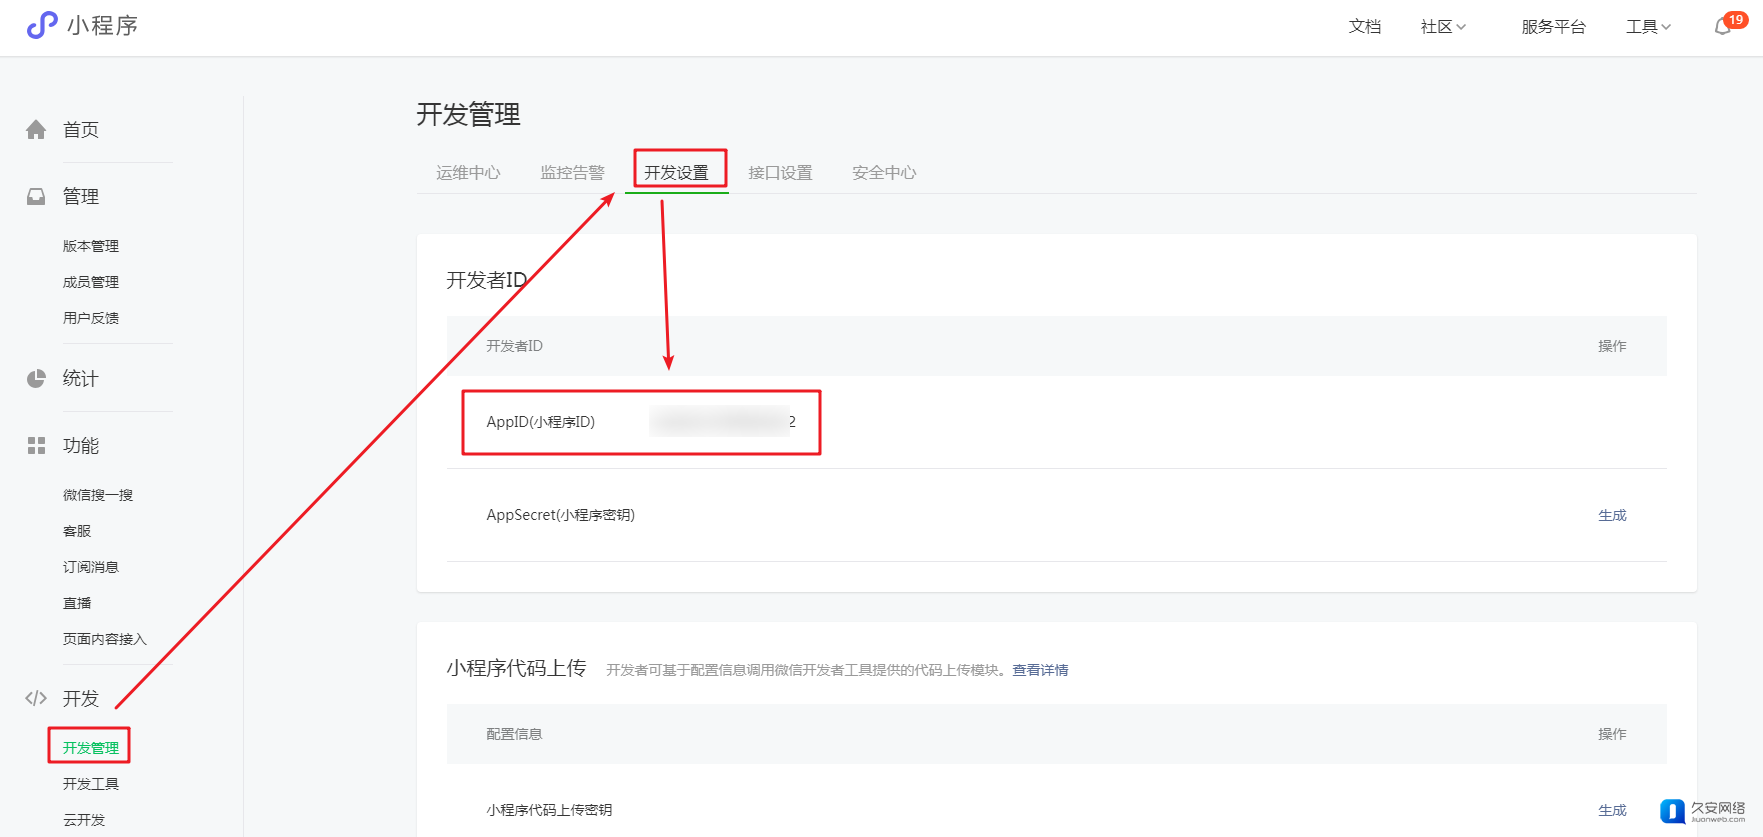Expand the 工具 dropdown menu
Viewport: 1763px width, 837px height.
[x=1648, y=27]
